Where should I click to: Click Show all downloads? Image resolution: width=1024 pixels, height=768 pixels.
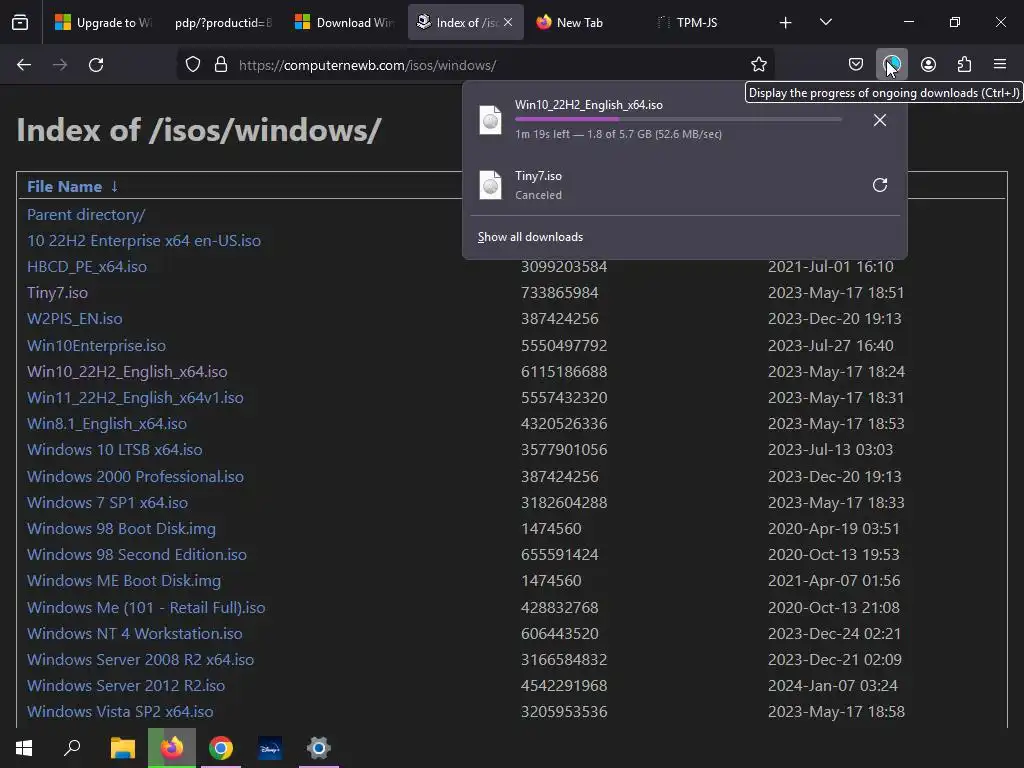pyautogui.click(x=530, y=237)
